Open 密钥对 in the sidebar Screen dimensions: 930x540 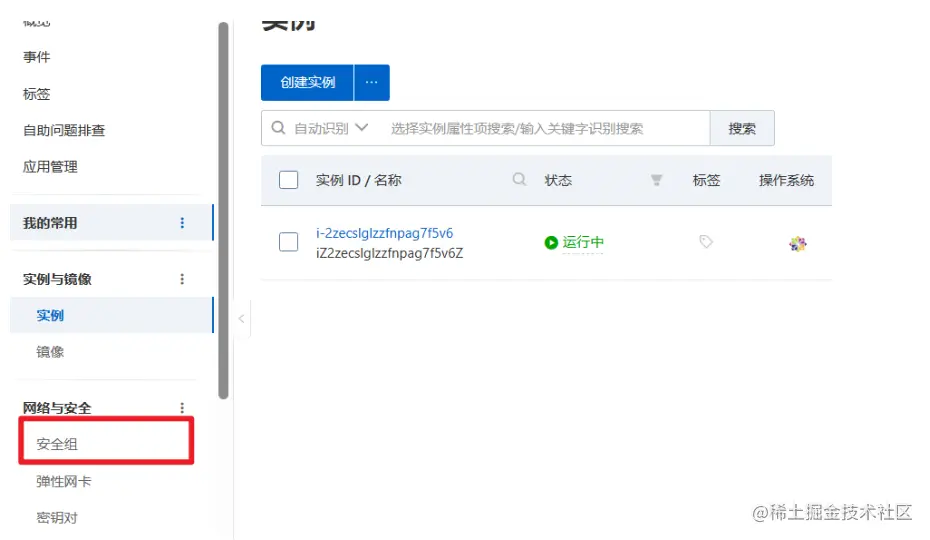(57, 517)
